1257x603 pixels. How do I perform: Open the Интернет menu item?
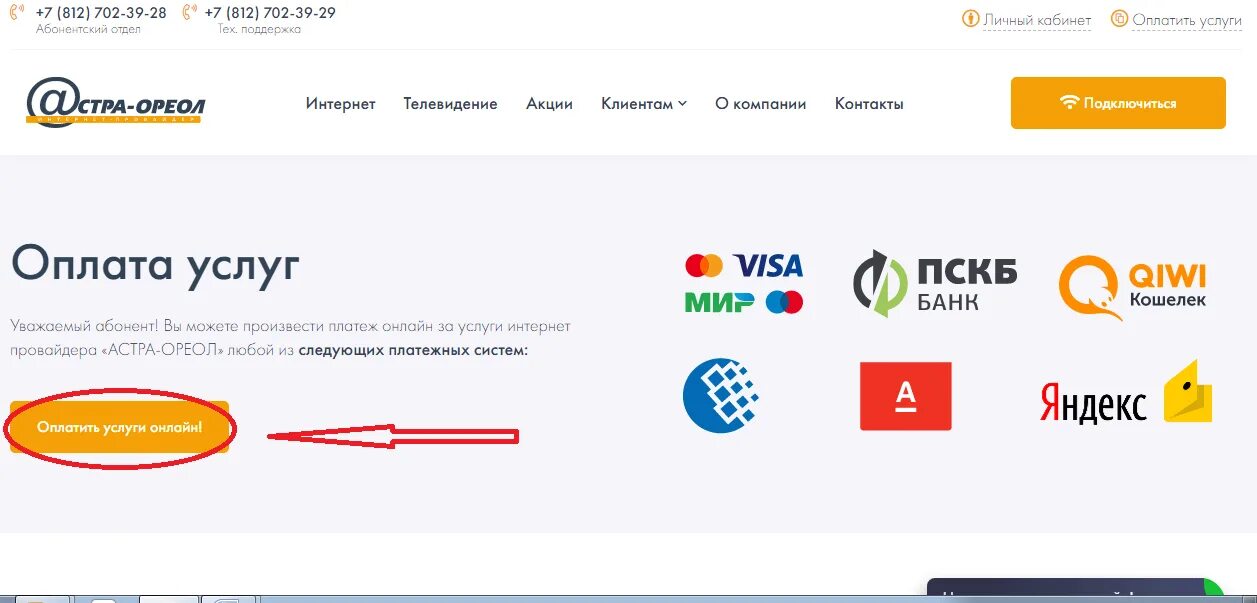point(341,104)
